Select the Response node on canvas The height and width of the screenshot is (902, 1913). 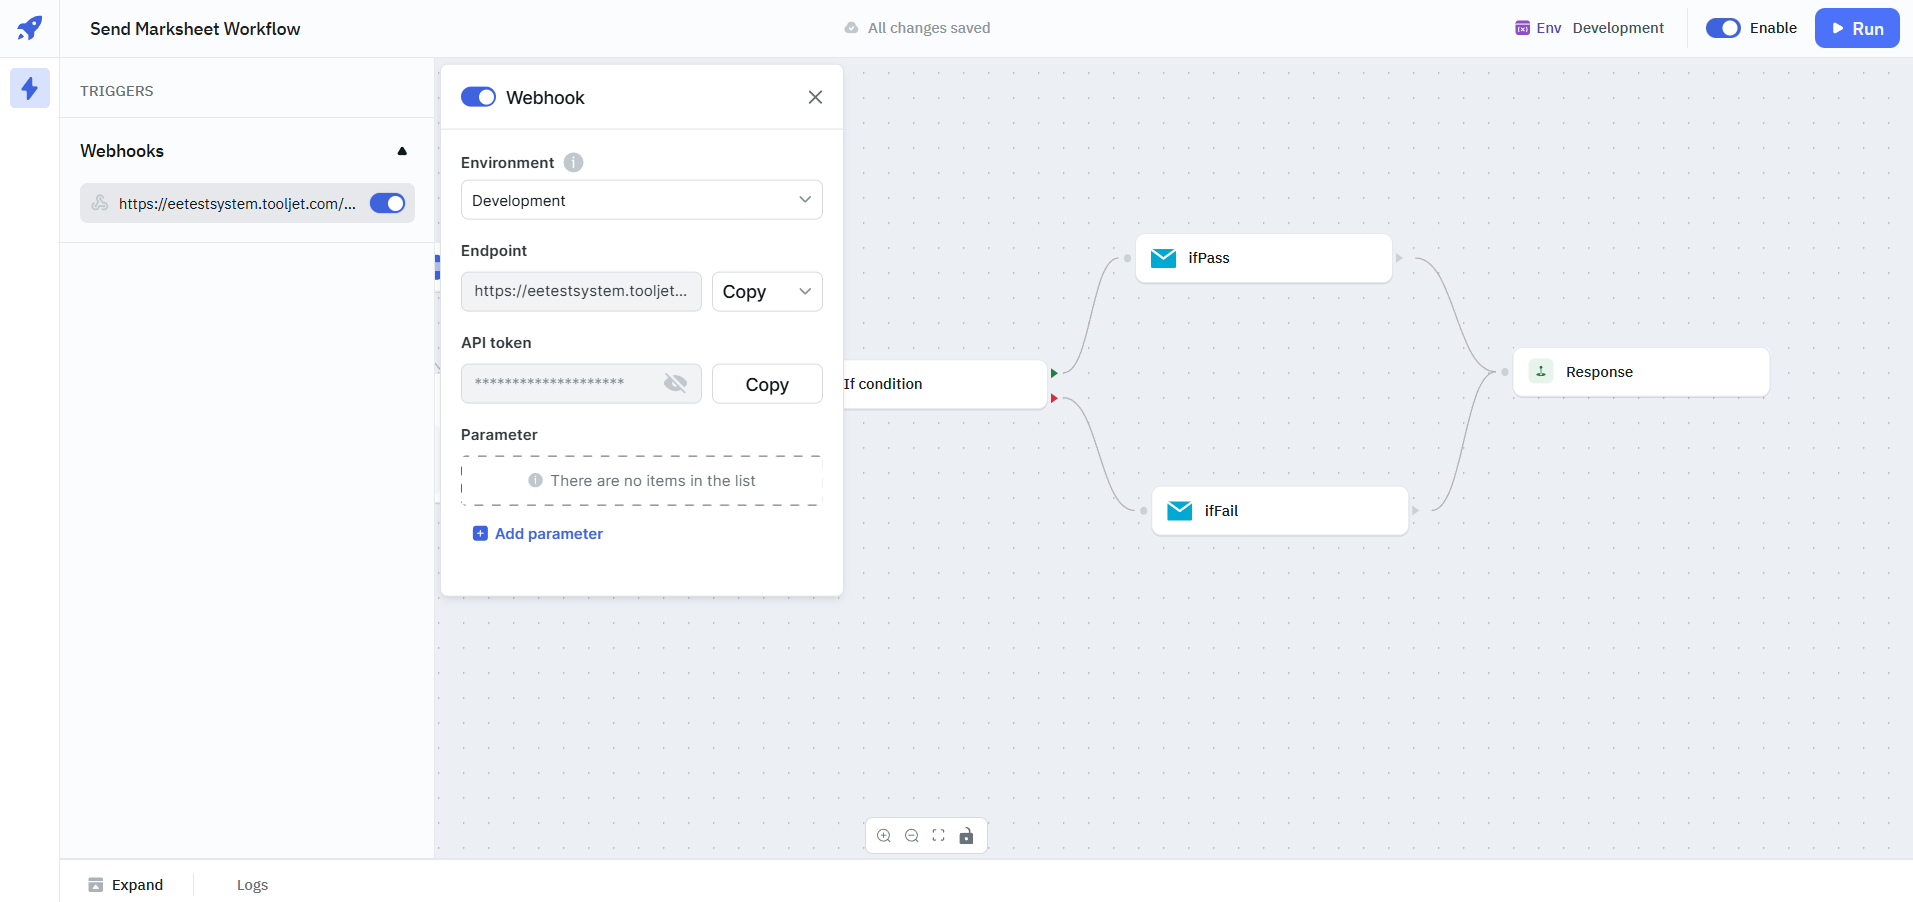pyautogui.click(x=1640, y=372)
